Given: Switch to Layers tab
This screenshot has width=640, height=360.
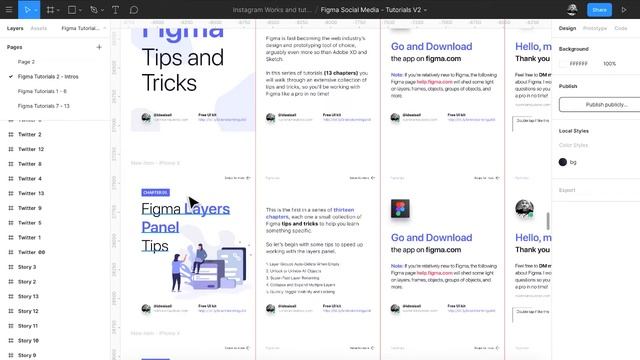Looking at the screenshot, I should click(x=15, y=28).
